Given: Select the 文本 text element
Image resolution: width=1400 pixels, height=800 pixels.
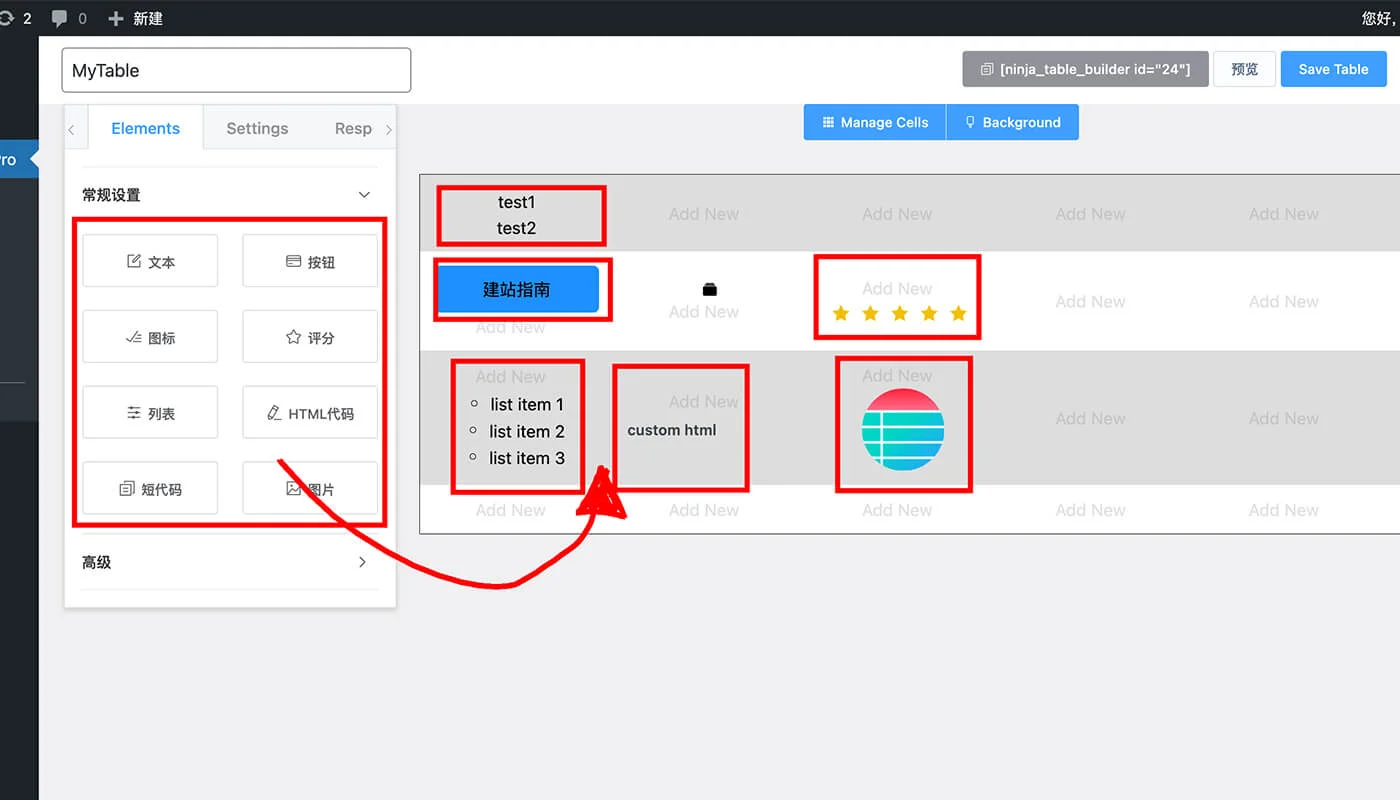Looking at the screenshot, I should click(x=150, y=262).
